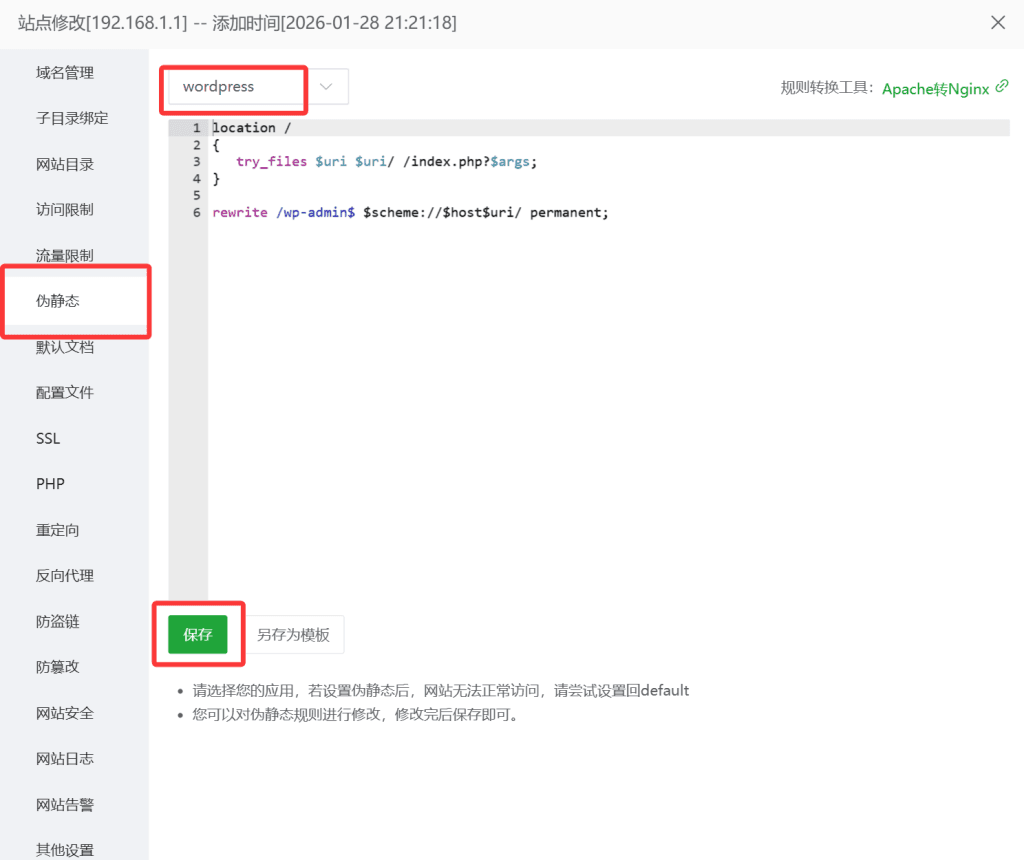This screenshot has width=1024, height=860.
Task: Select the PHP tab
Action: coord(50,484)
